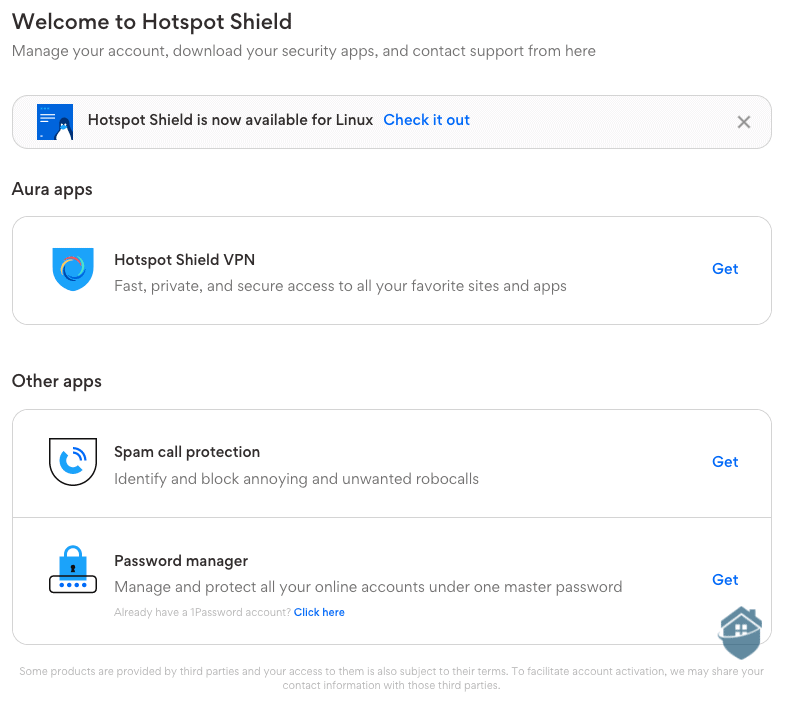The height and width of the screenshot is (701, 785).
Task: Click the 'Aura apps' section heading
Action: tap(52, 189)
